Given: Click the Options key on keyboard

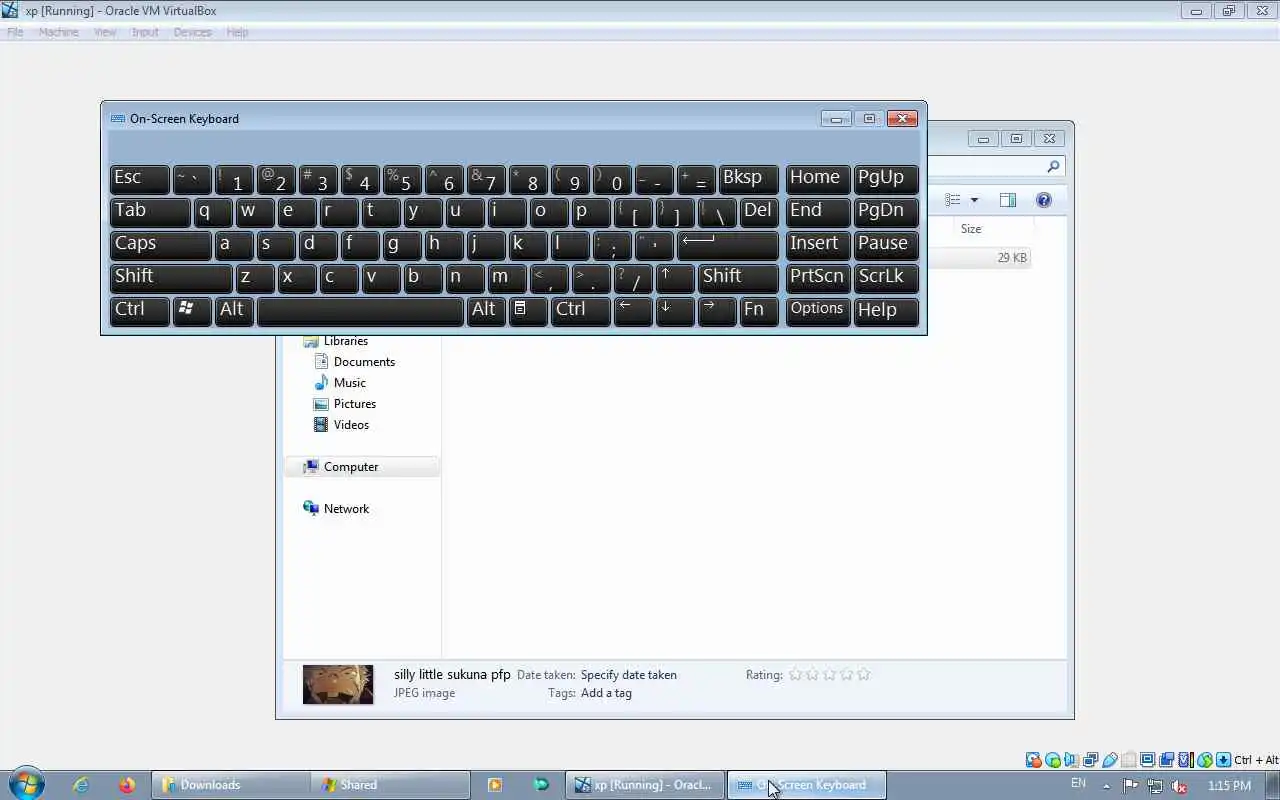Looking at the screenshot, I should coord(818,311).
